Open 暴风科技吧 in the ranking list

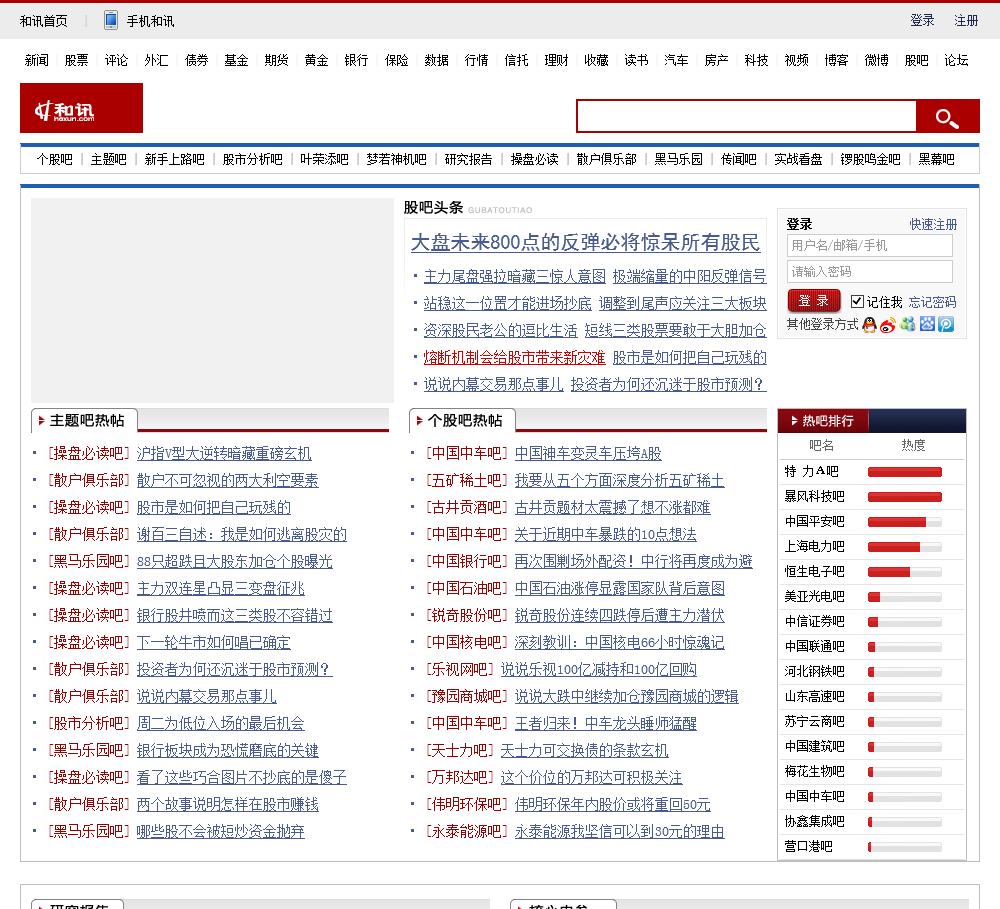coord(814,496)
